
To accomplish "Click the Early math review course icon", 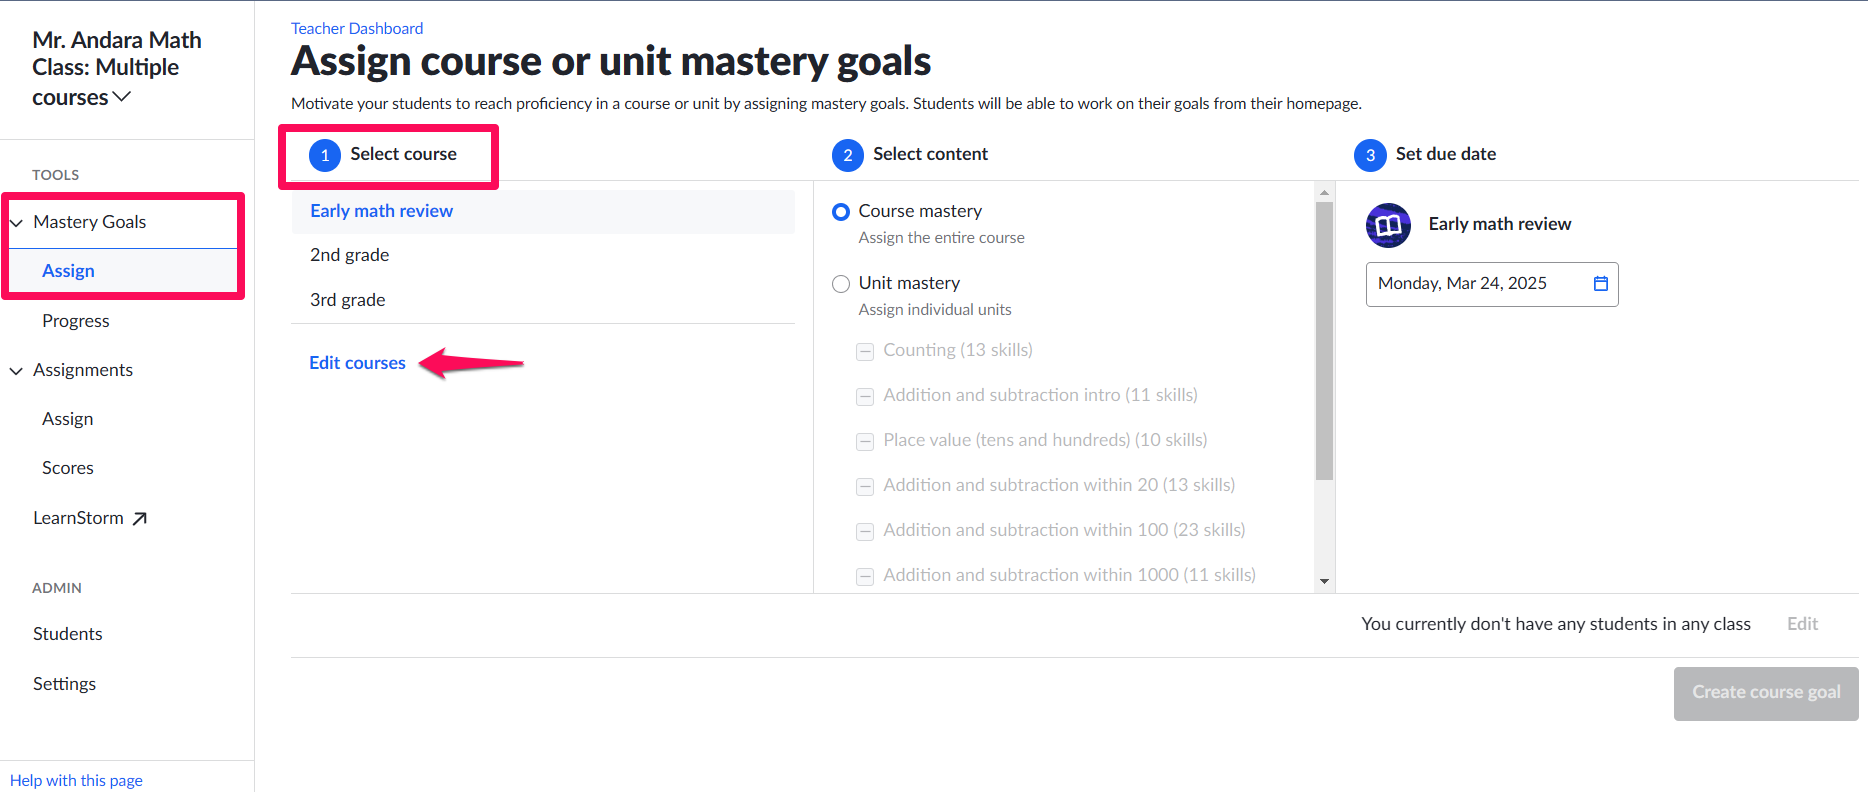I will pos(1388,225).
